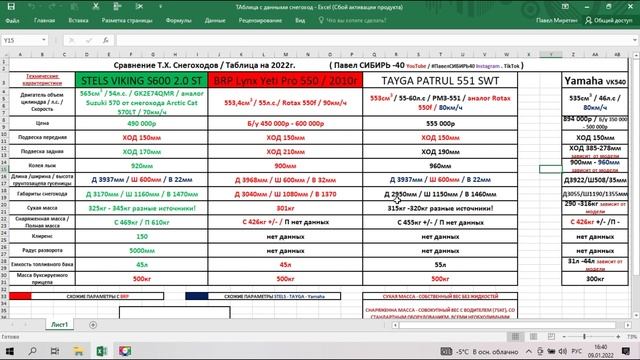This screenshot has width=640, height=360.
Task: Click the zoom percentage value in status bar
Action: click(632, 336)
